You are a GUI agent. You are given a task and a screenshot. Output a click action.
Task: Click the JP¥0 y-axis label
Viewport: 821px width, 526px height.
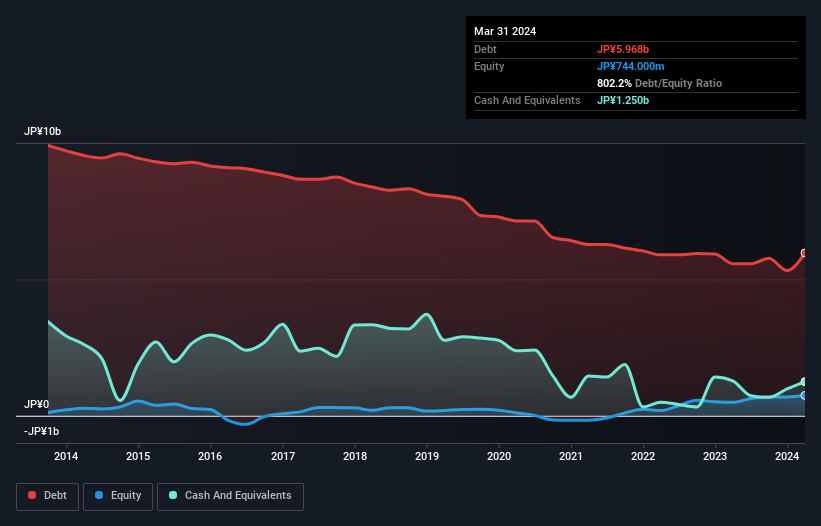(37, 405)
